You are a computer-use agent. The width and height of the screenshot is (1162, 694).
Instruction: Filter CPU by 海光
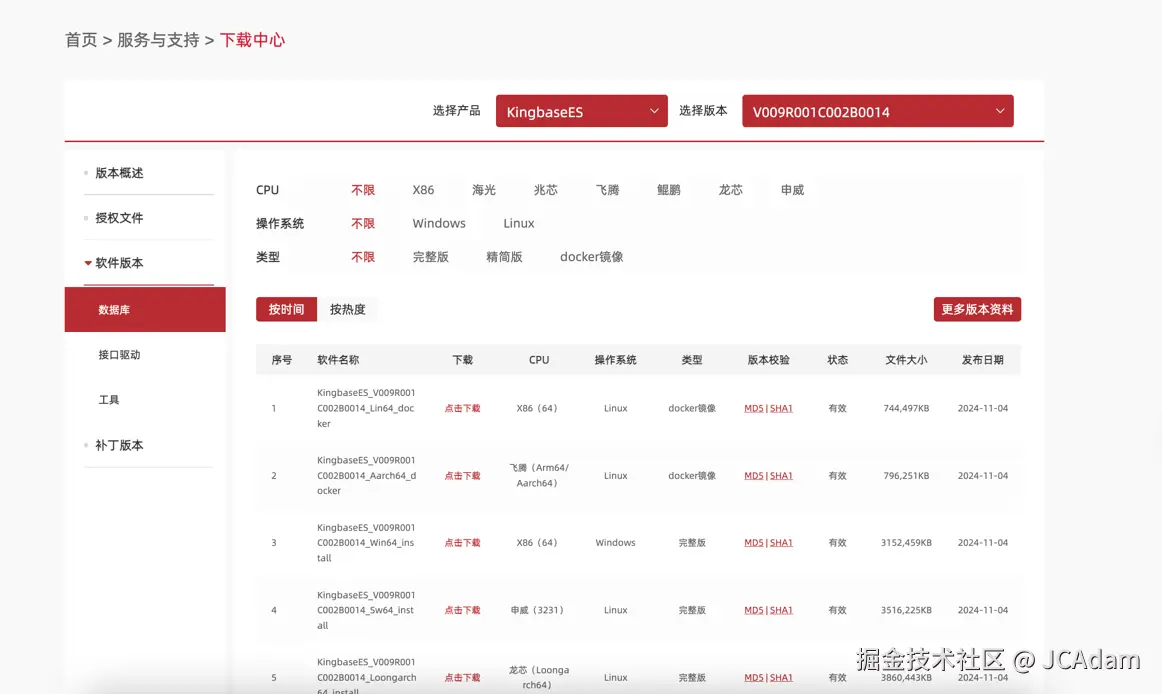click(484, 191)
